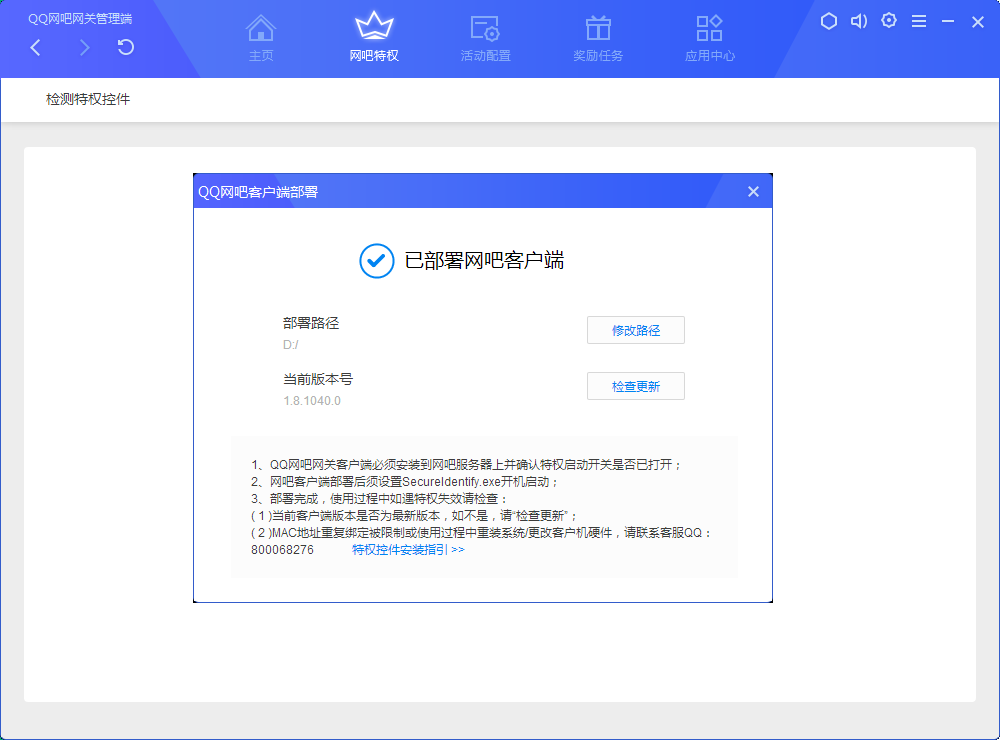Image resolution: width=1000 pixels, height=740 pixels.
Task: Close the QQ网吧客户端部署 dialog
Action: tap(753, 191)
